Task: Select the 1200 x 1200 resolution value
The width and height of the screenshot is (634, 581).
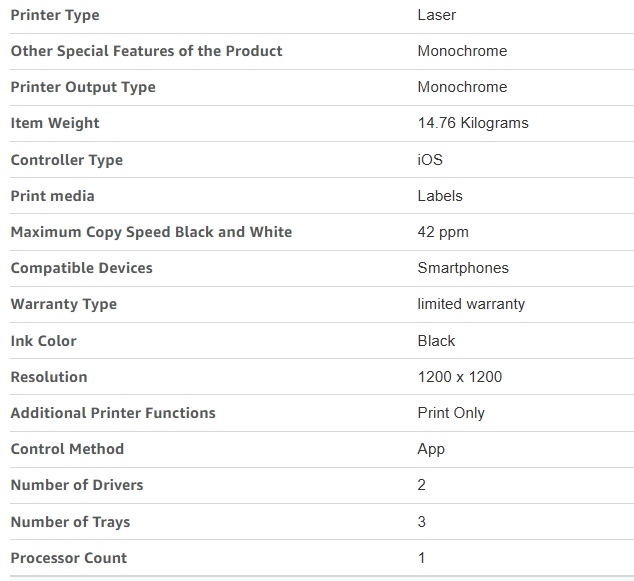Action: pos(460,377)
